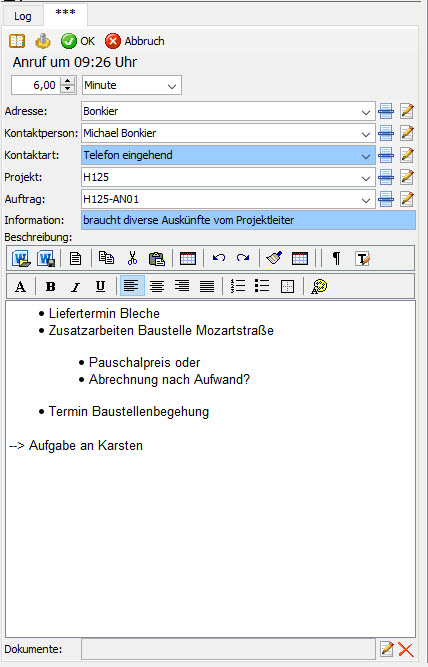The width and height of the screenshot is (428, 667).
Task: Click the cut scissors icon
Action: click(132, 258)
